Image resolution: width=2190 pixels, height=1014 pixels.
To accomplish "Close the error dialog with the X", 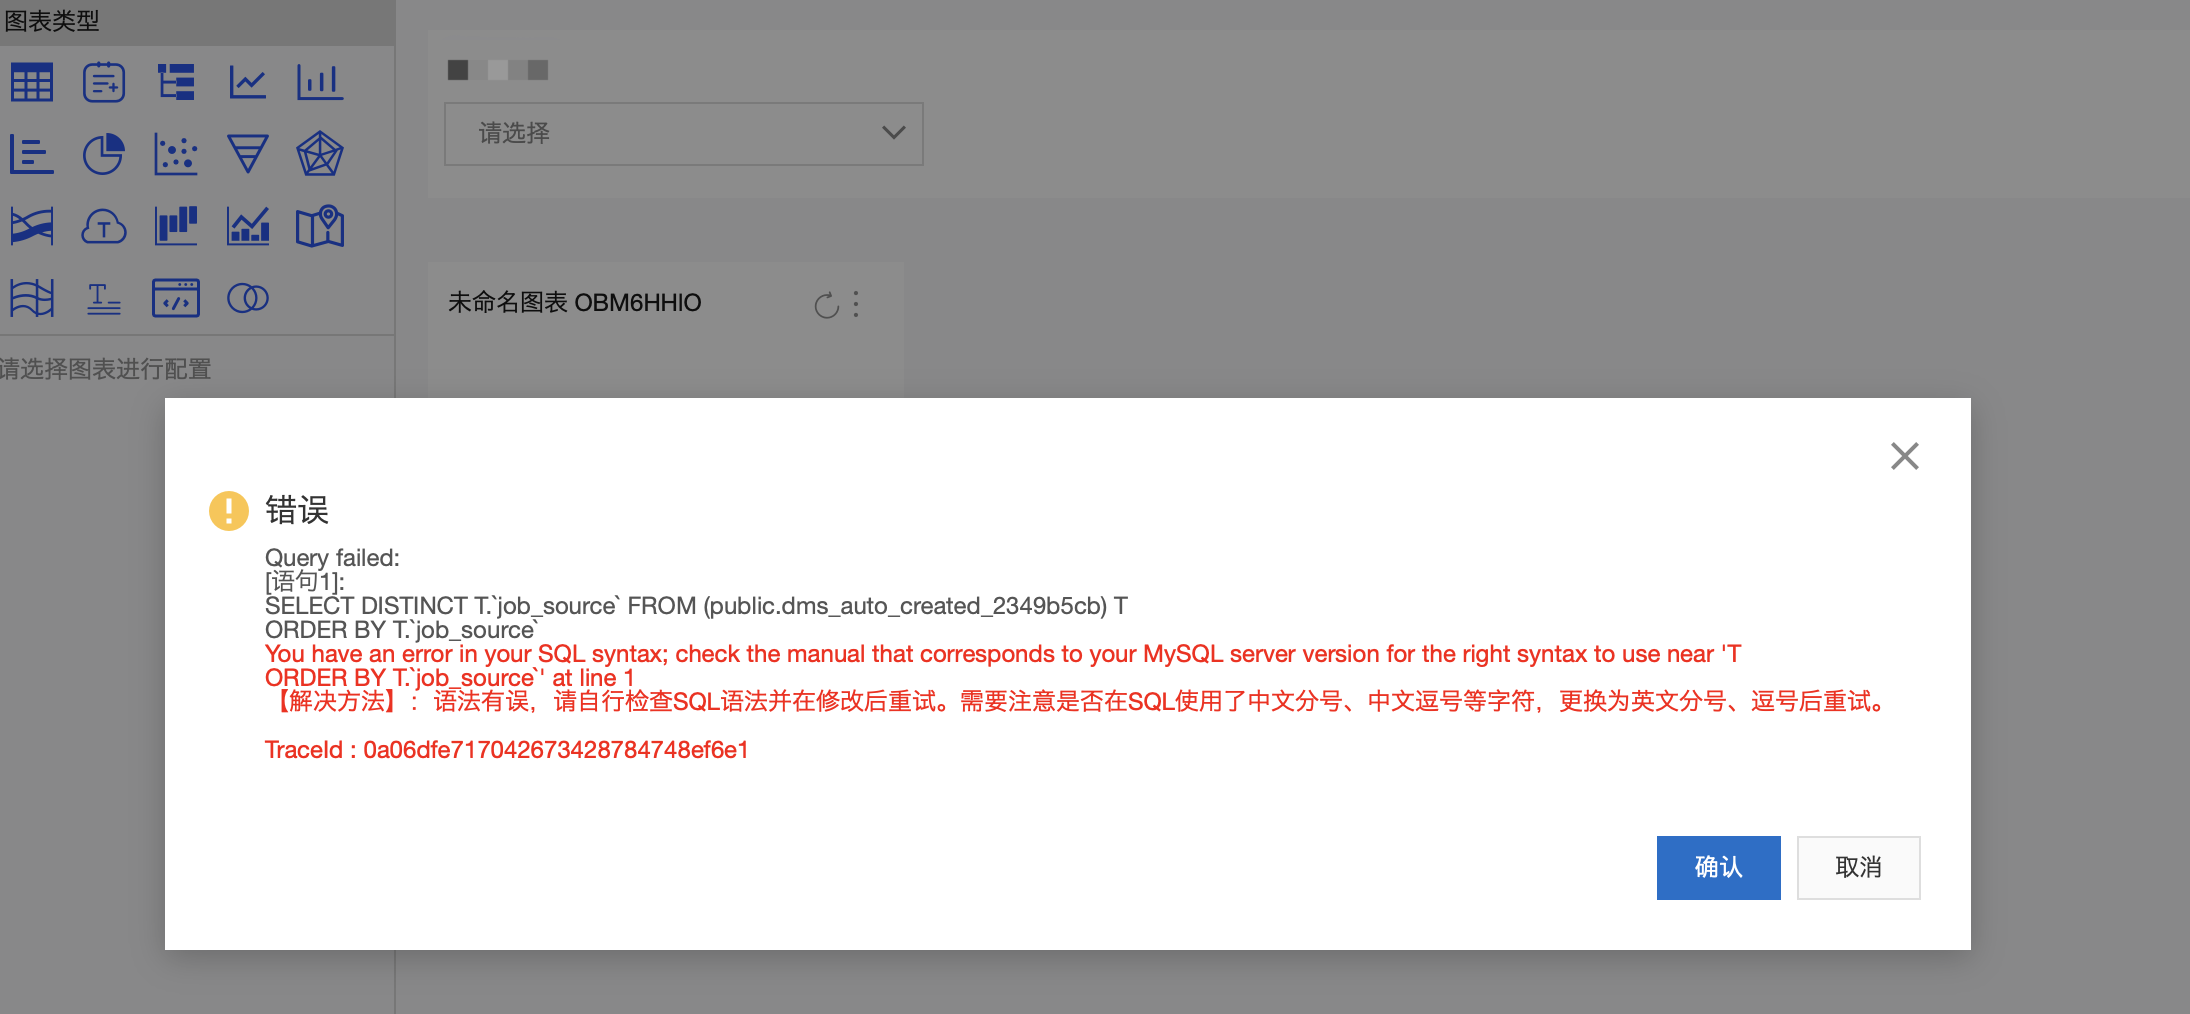I will click(x=1905, y=456).
